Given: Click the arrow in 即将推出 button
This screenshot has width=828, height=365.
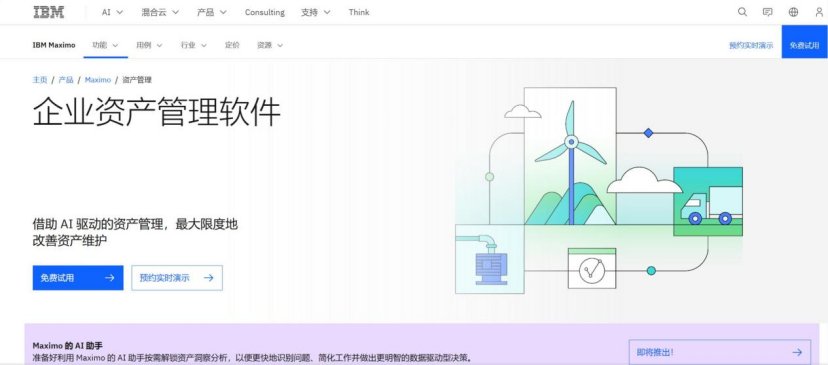Looking at the screenshot, I should pos(797,352).
